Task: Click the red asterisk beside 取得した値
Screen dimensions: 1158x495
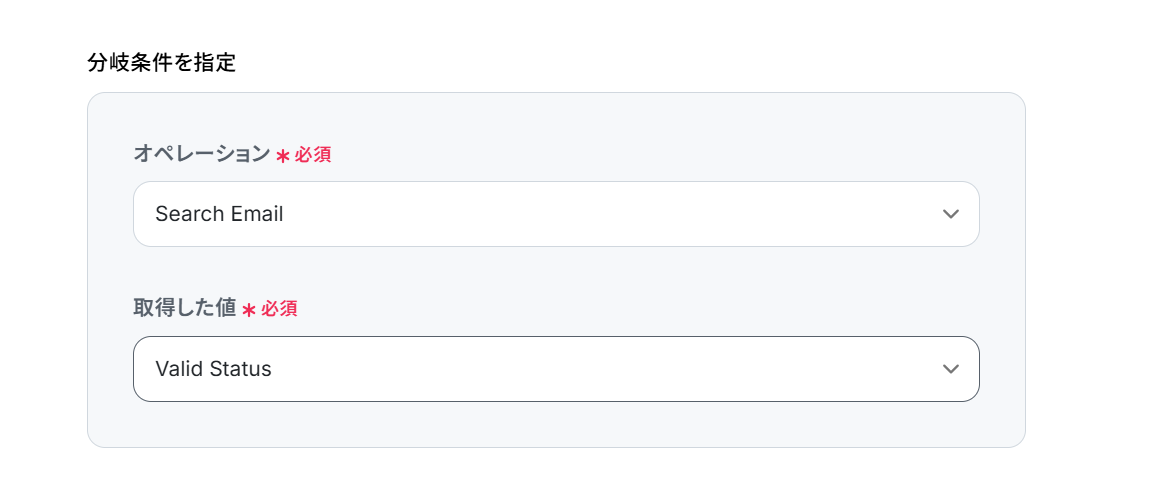Action: point(249,310)
